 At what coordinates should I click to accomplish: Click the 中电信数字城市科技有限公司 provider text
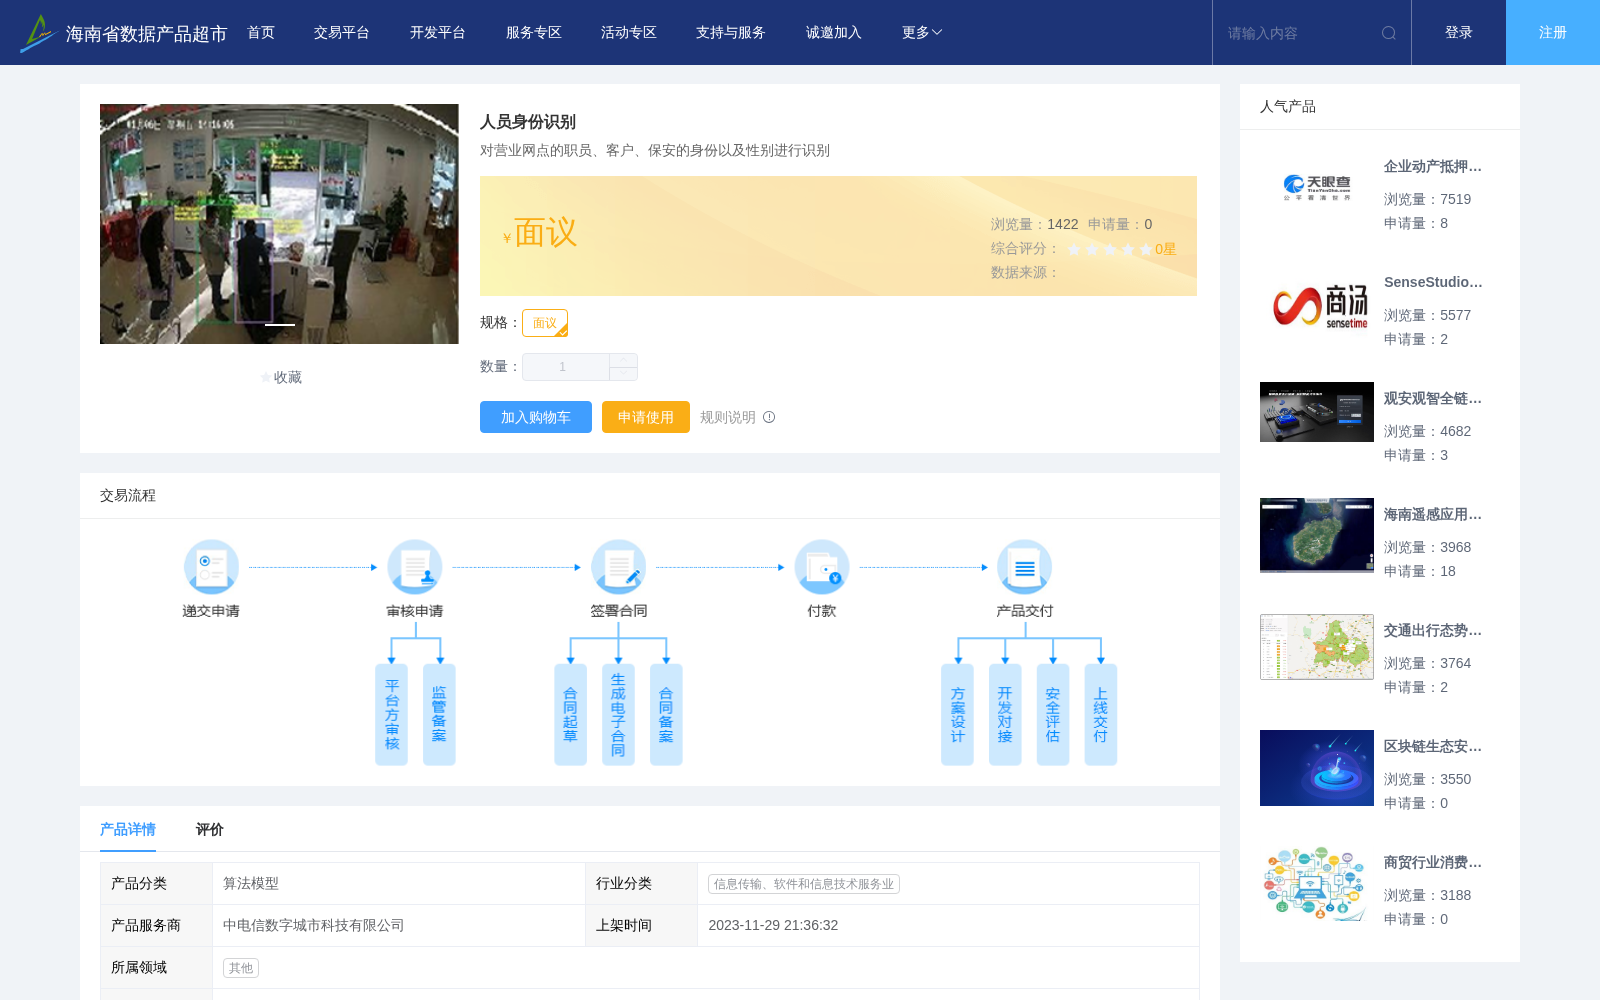[314, 926]
